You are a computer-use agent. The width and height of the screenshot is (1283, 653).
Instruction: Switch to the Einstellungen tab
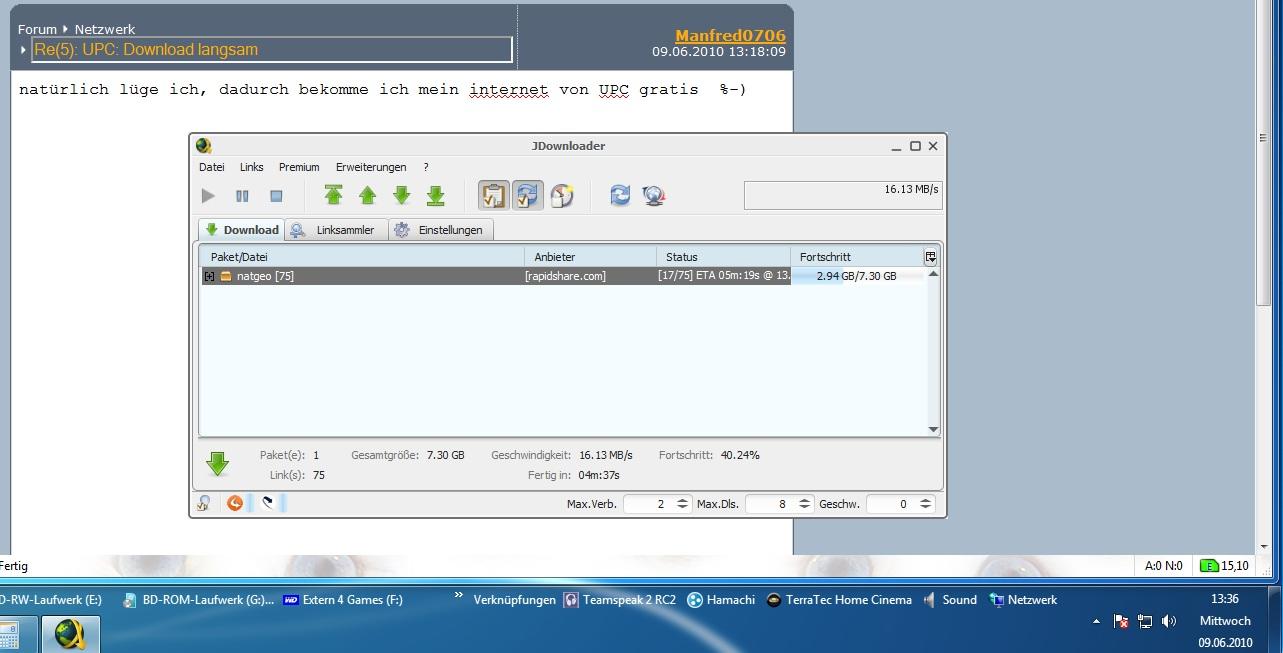point(441,230)
